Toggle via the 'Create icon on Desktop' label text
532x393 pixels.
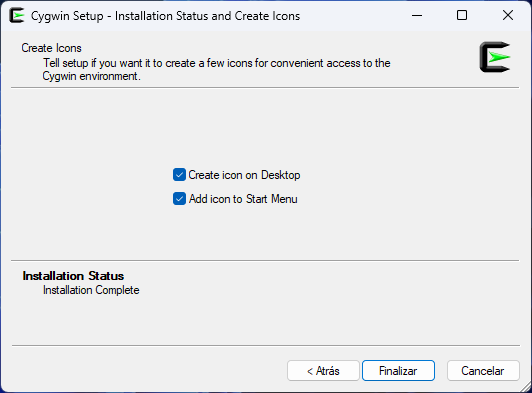[244, 175]
